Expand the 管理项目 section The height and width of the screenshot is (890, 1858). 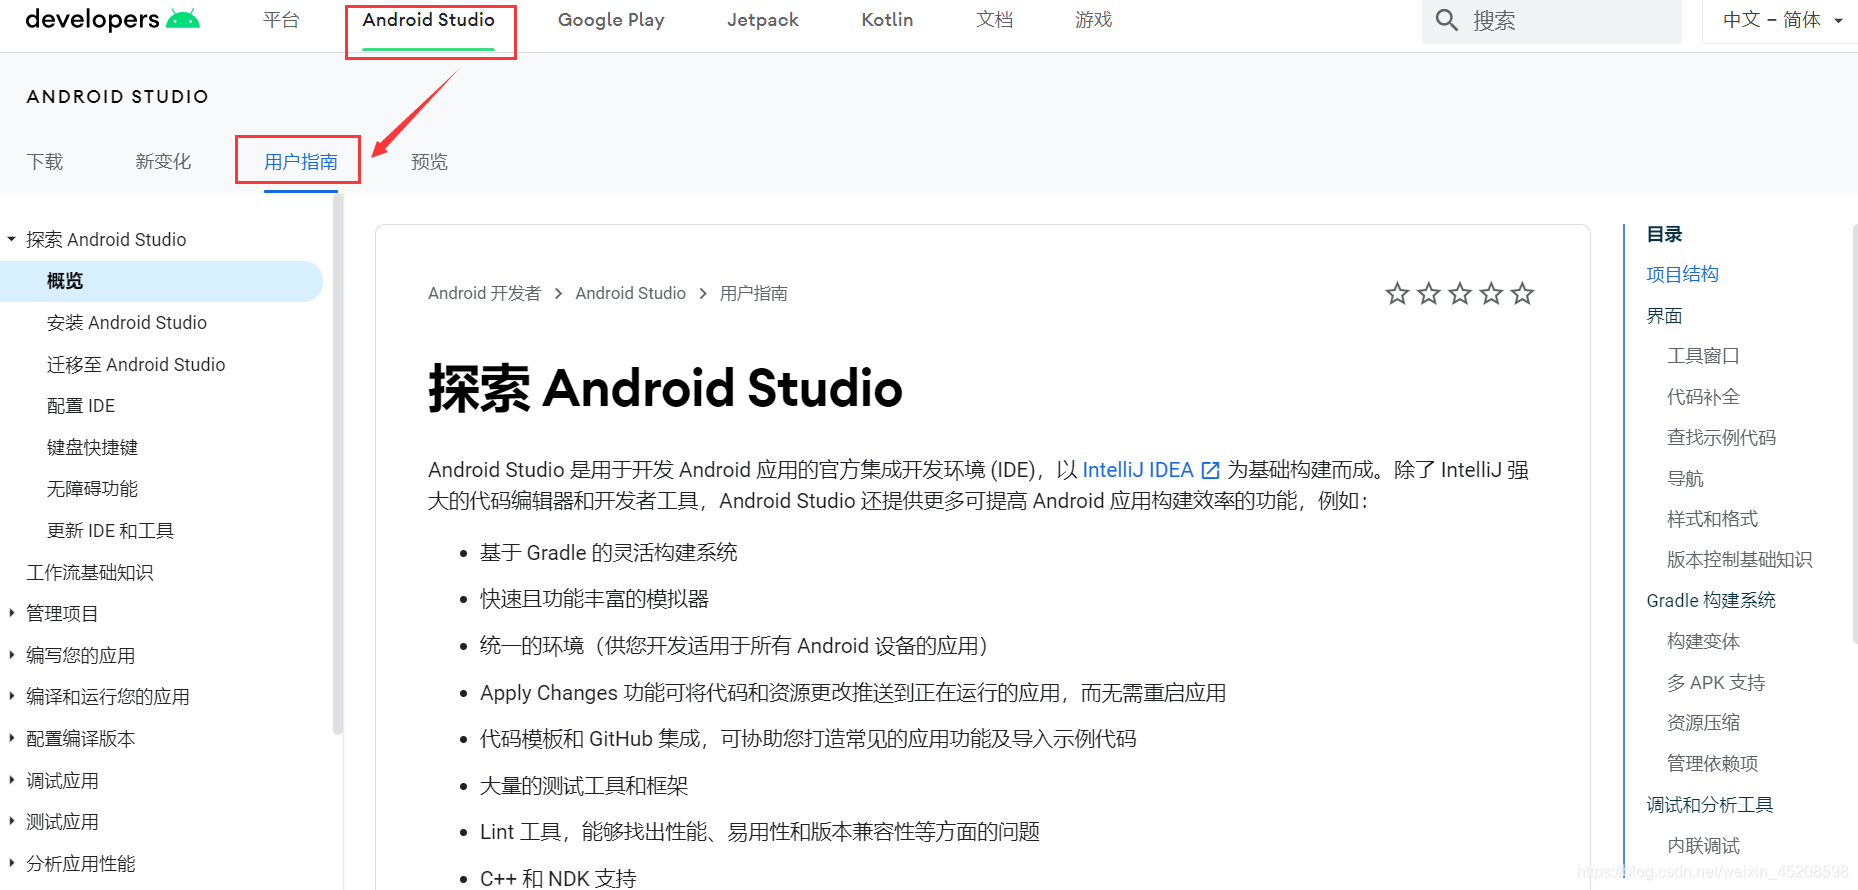[x=12, y=613]
